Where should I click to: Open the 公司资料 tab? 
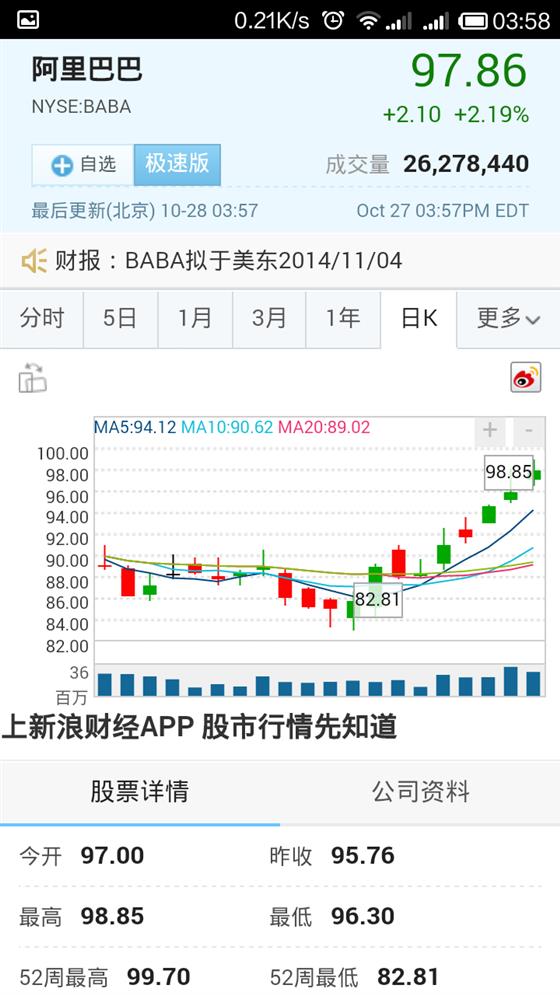[x=420, y=791]
